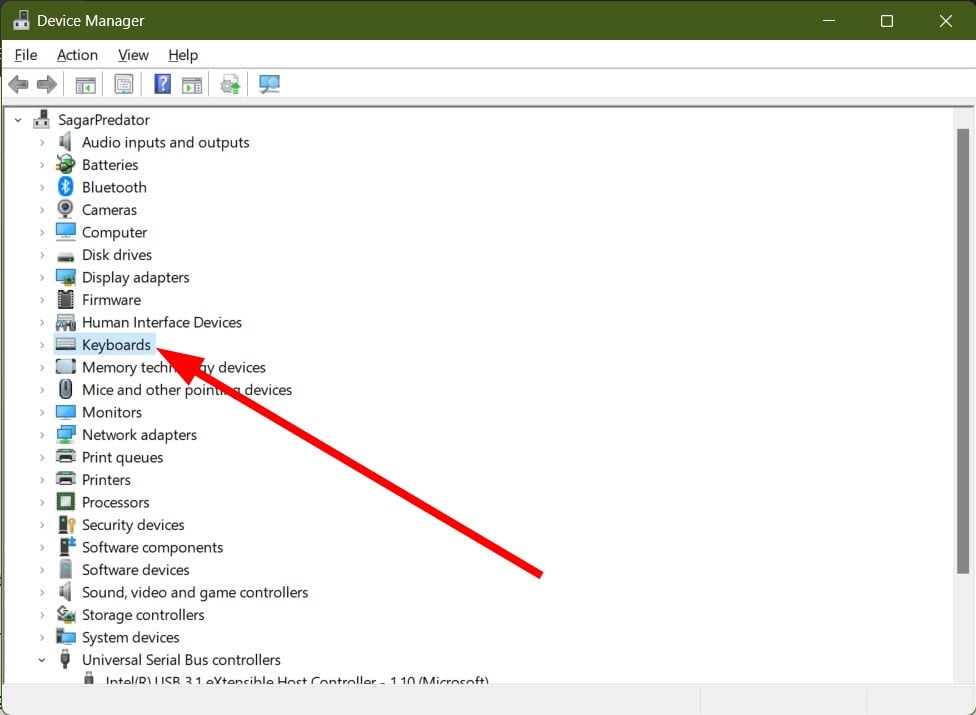Expand the Disk drives chevron
The height and width of the screenshot is (715, 976).
[42, 255]
